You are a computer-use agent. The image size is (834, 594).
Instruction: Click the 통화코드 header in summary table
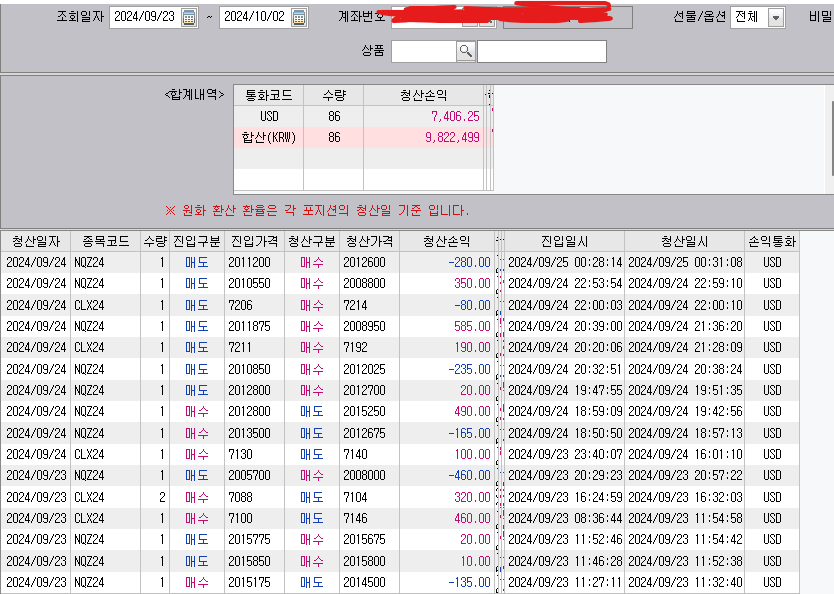click(x=268, y=95)
